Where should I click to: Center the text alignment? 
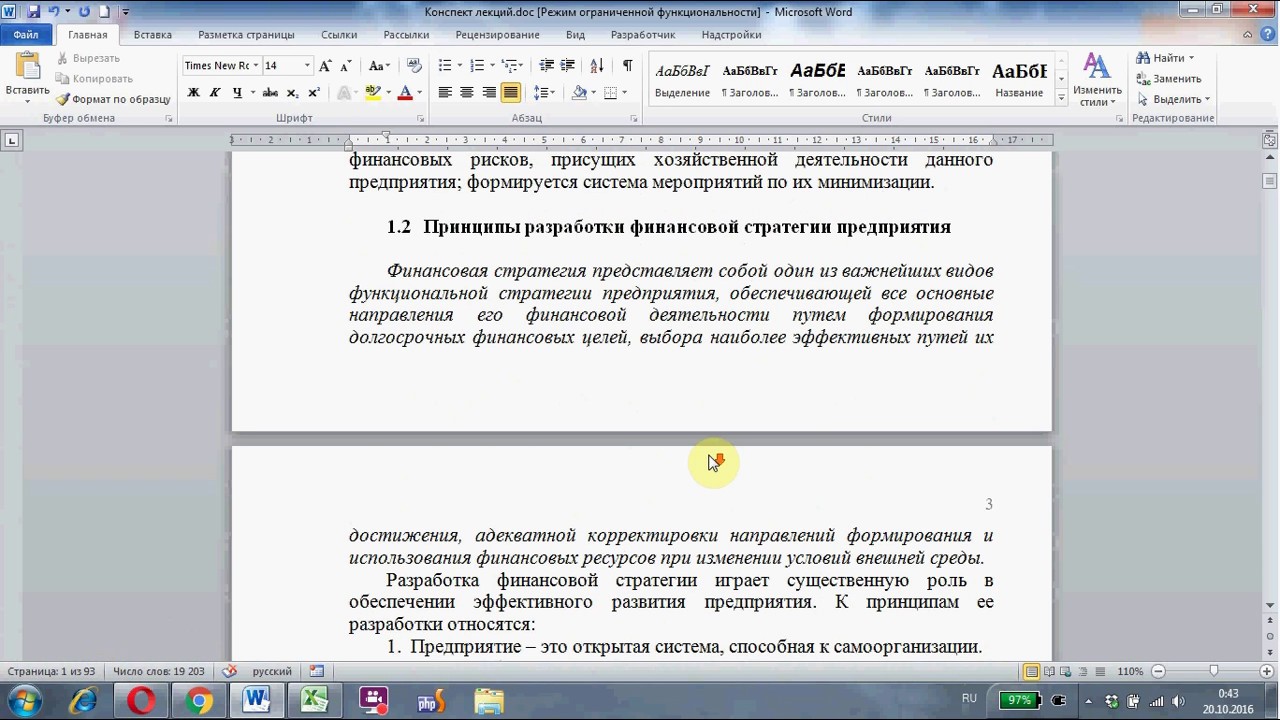click(467, 93)
